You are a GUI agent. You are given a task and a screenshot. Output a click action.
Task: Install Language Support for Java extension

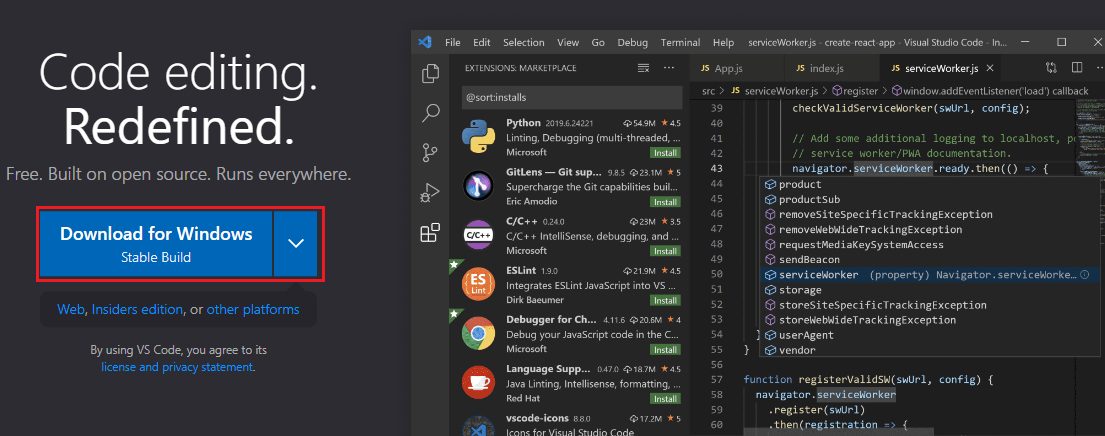(x=665, y=399)
